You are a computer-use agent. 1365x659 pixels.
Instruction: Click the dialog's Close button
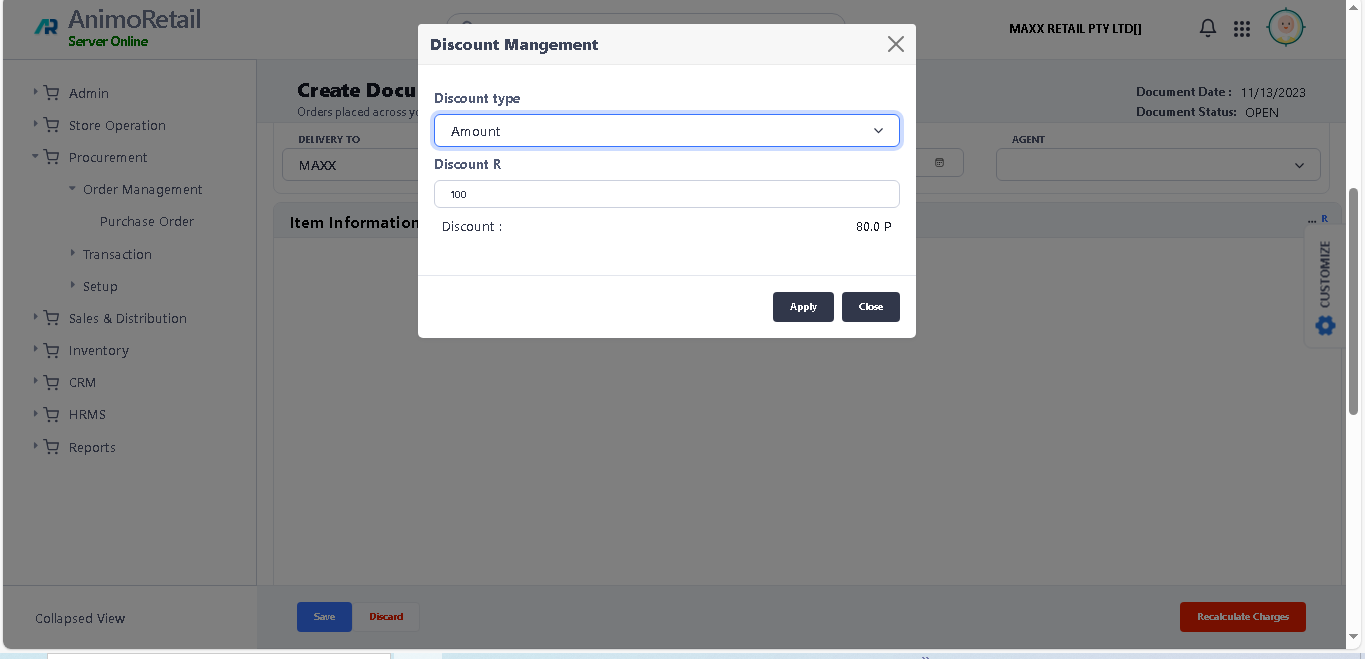pos(871,307)
